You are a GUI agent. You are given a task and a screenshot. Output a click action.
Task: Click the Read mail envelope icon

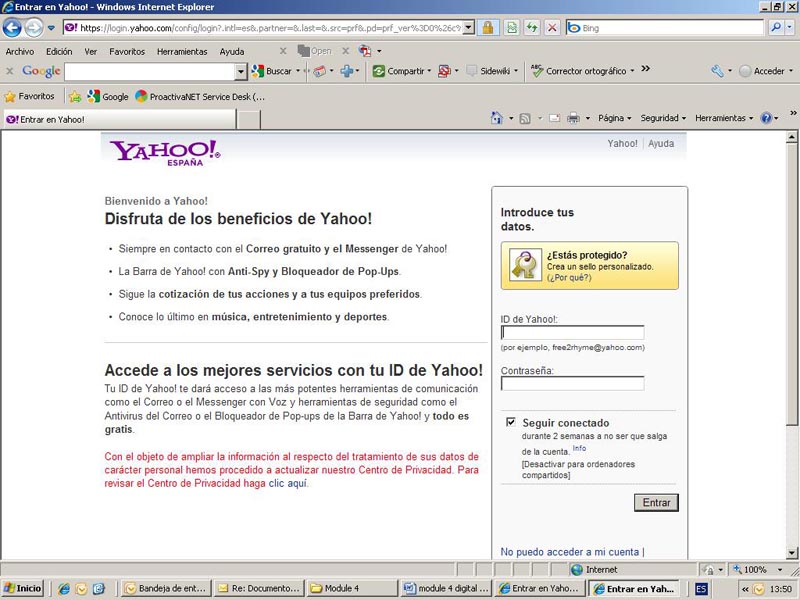pyautogui.click(x=555, y=118)
